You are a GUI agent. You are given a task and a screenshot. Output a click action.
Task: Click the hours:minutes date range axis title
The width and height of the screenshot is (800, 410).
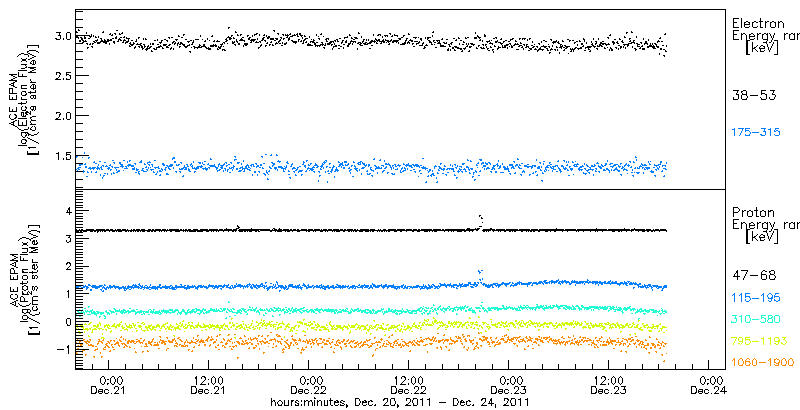click(x=399, y=402)
